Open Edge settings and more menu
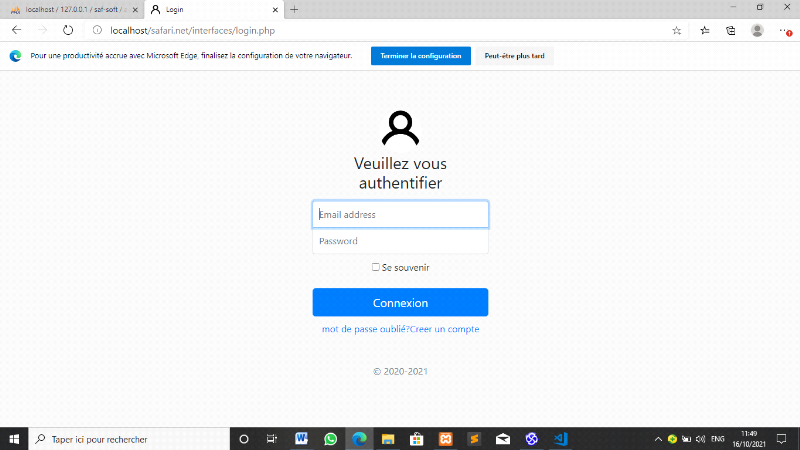This screenshot has width=800, height=450. (x=785, y=31)
